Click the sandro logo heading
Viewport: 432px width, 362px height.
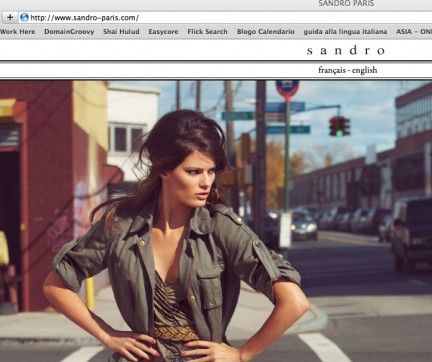[x=346, y=51]
